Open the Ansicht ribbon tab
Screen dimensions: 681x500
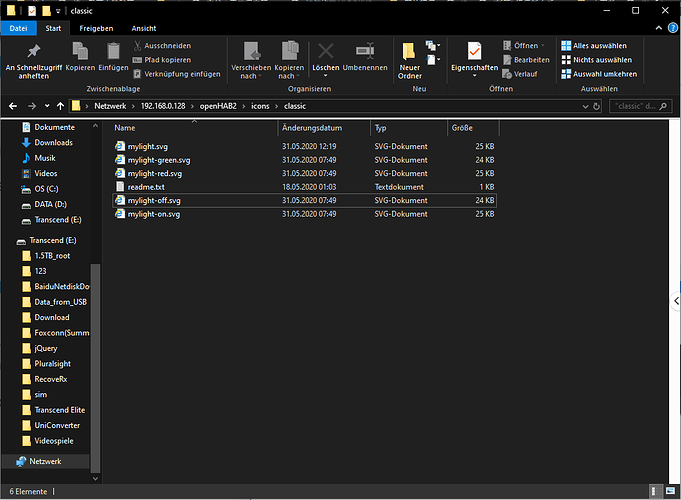click(x=144, y=28)
